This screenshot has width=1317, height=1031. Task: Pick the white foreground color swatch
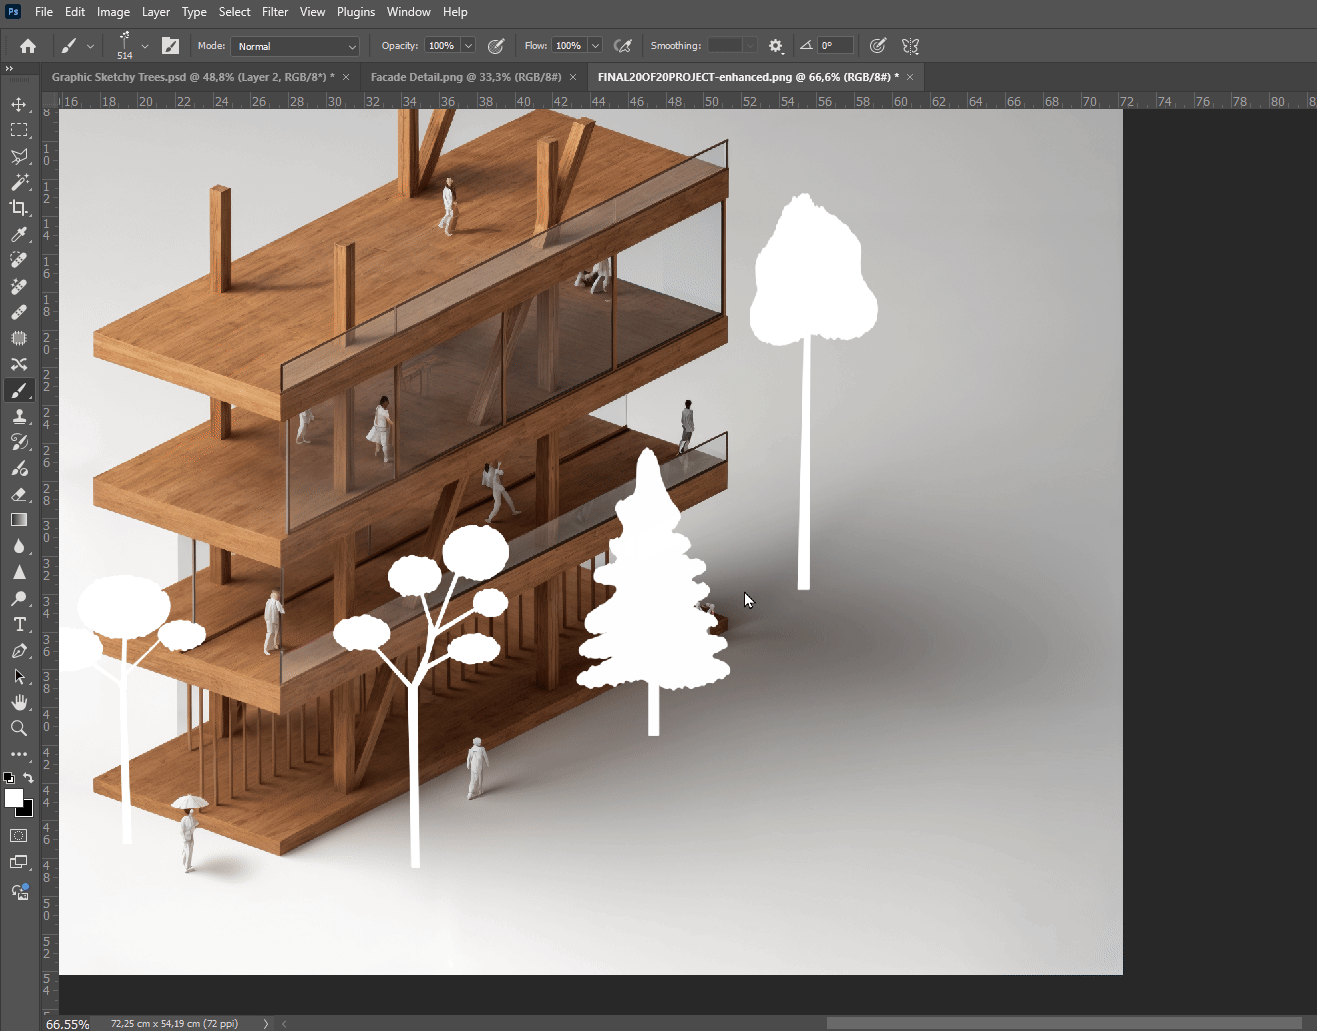coord(13,797)
